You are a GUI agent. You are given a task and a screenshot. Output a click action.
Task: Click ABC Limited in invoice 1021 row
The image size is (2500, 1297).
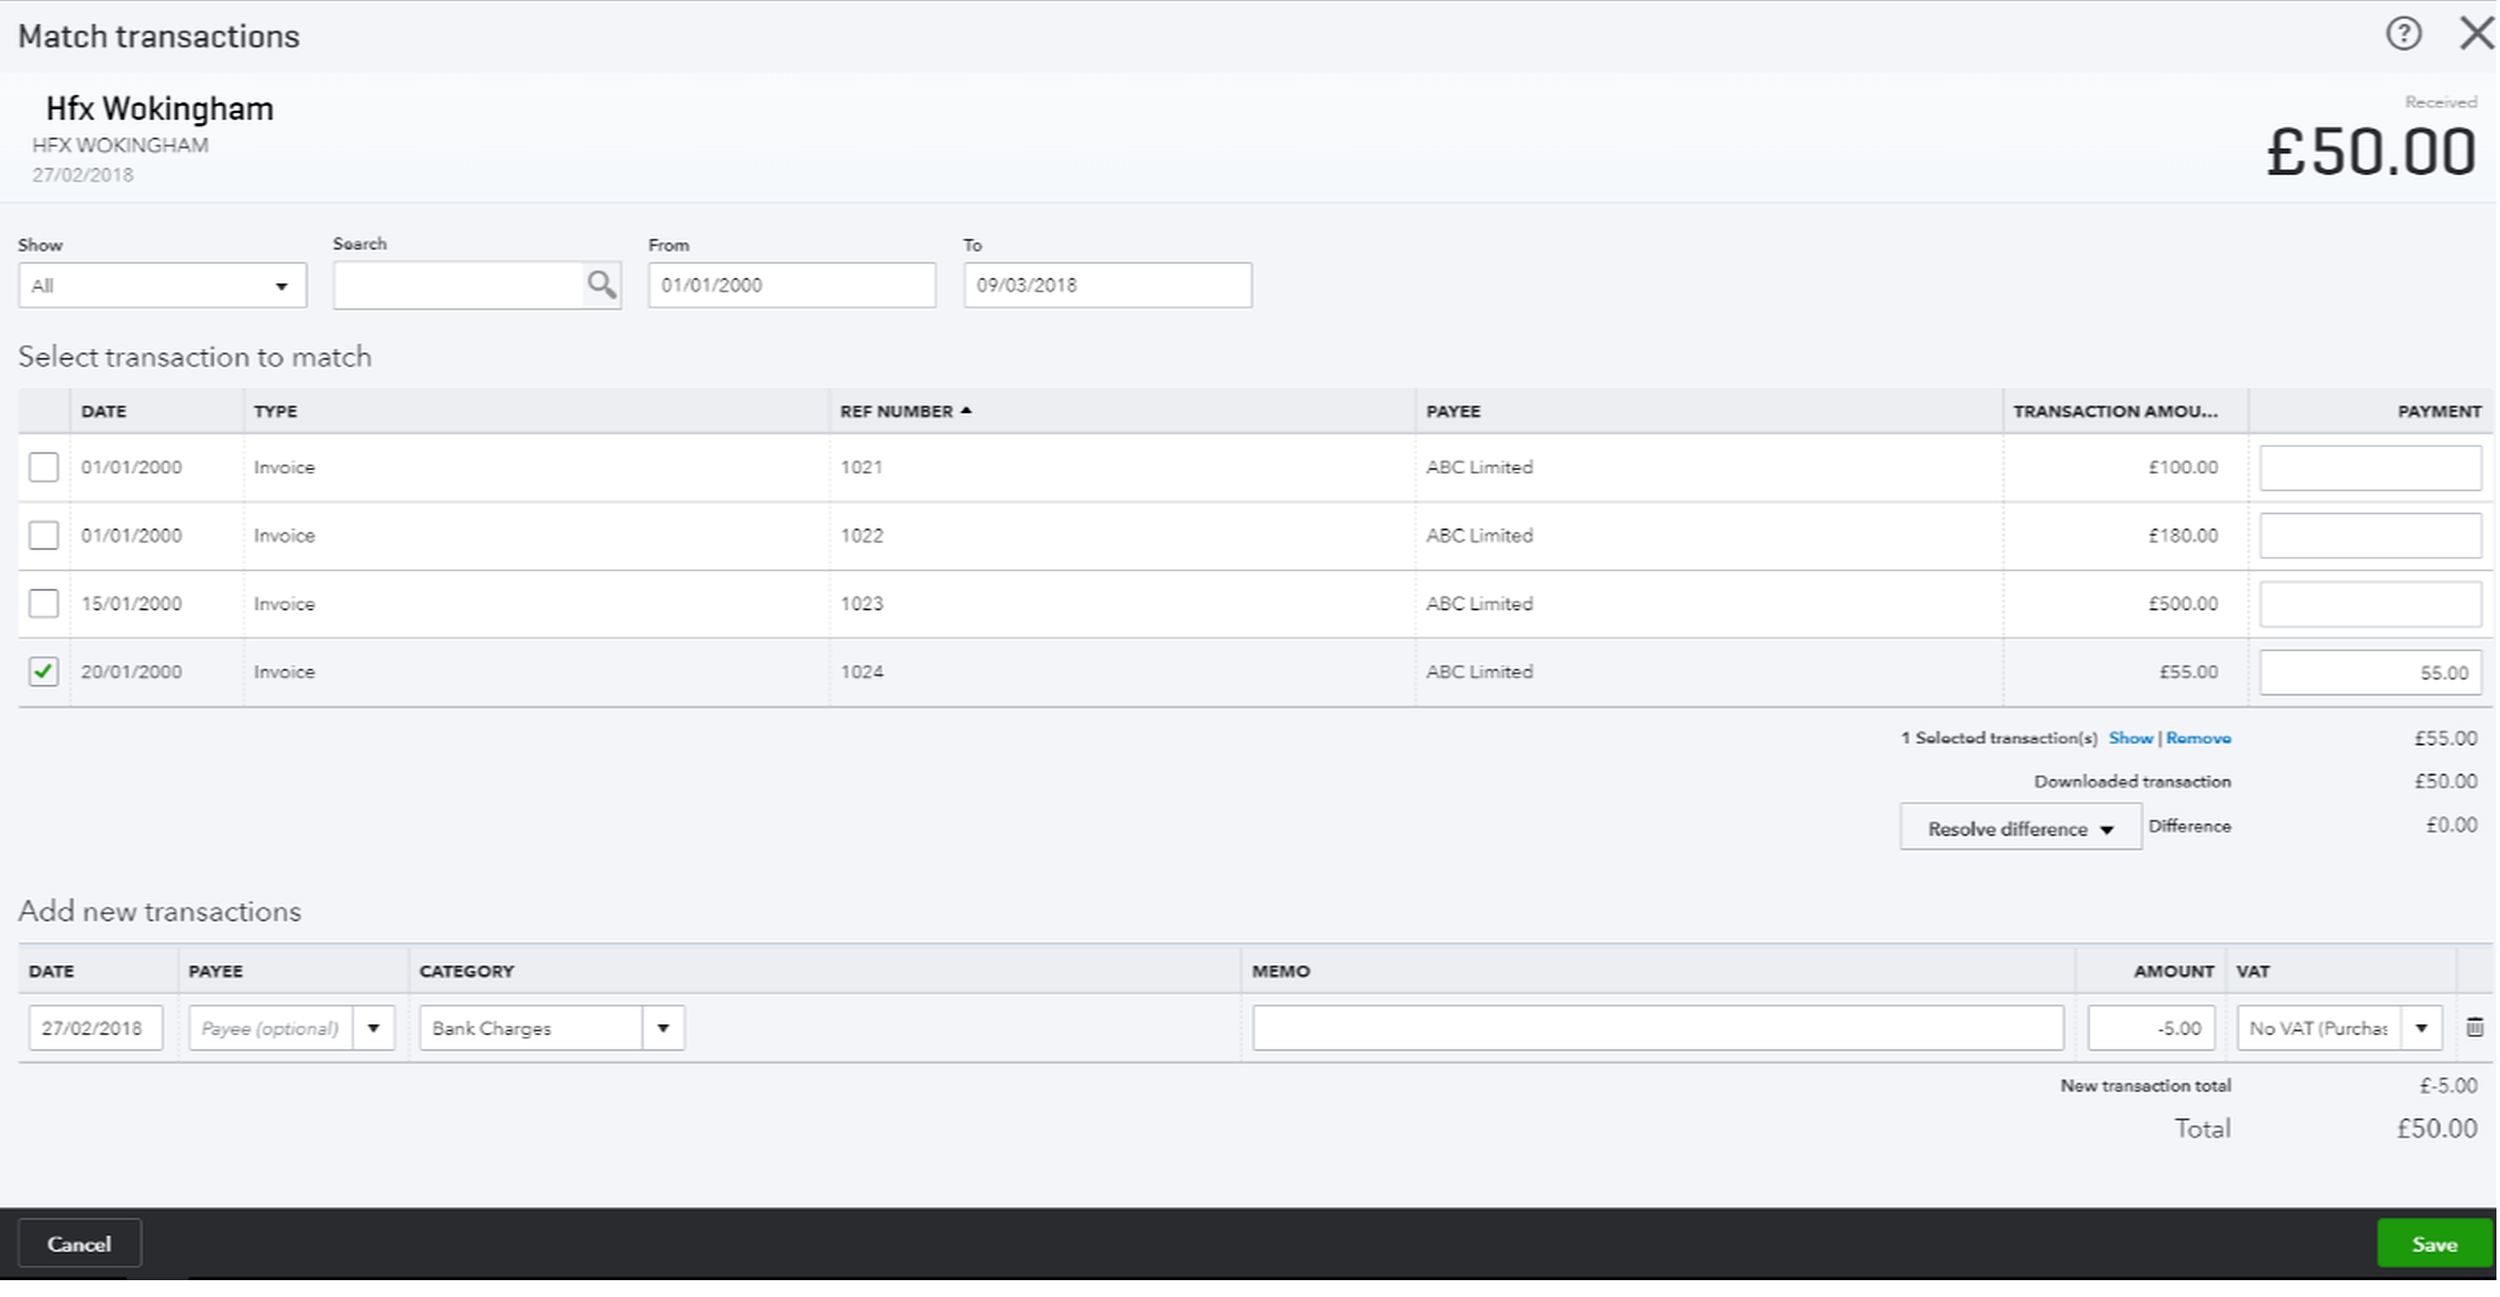tap(1479, 467)
